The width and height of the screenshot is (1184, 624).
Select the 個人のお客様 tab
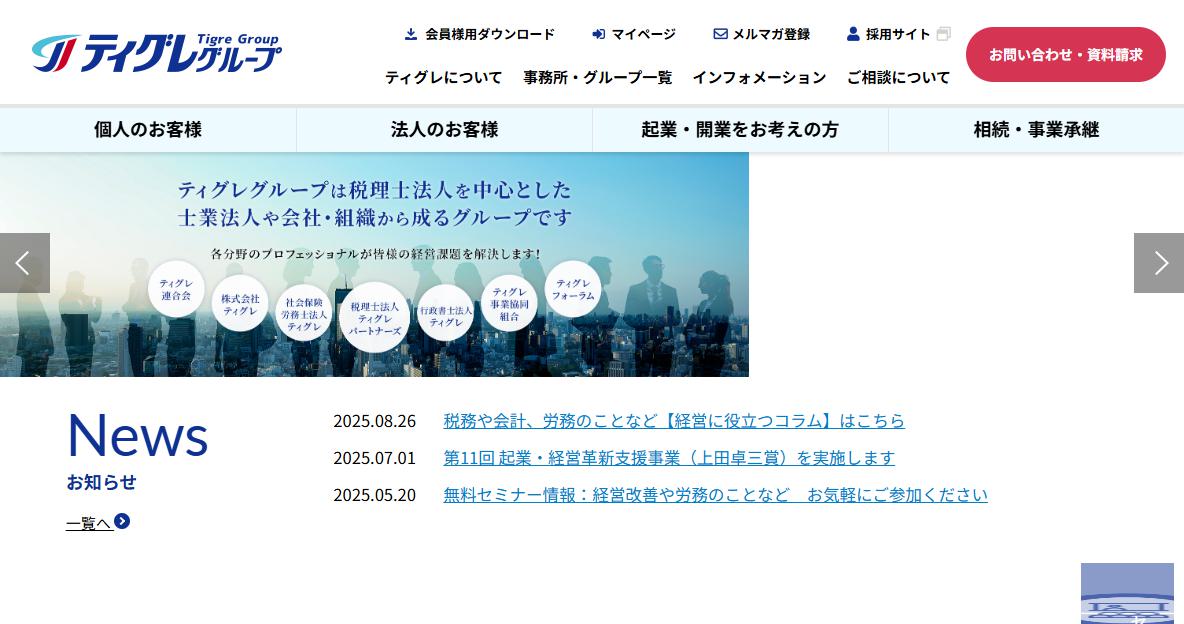coord(148,130)
